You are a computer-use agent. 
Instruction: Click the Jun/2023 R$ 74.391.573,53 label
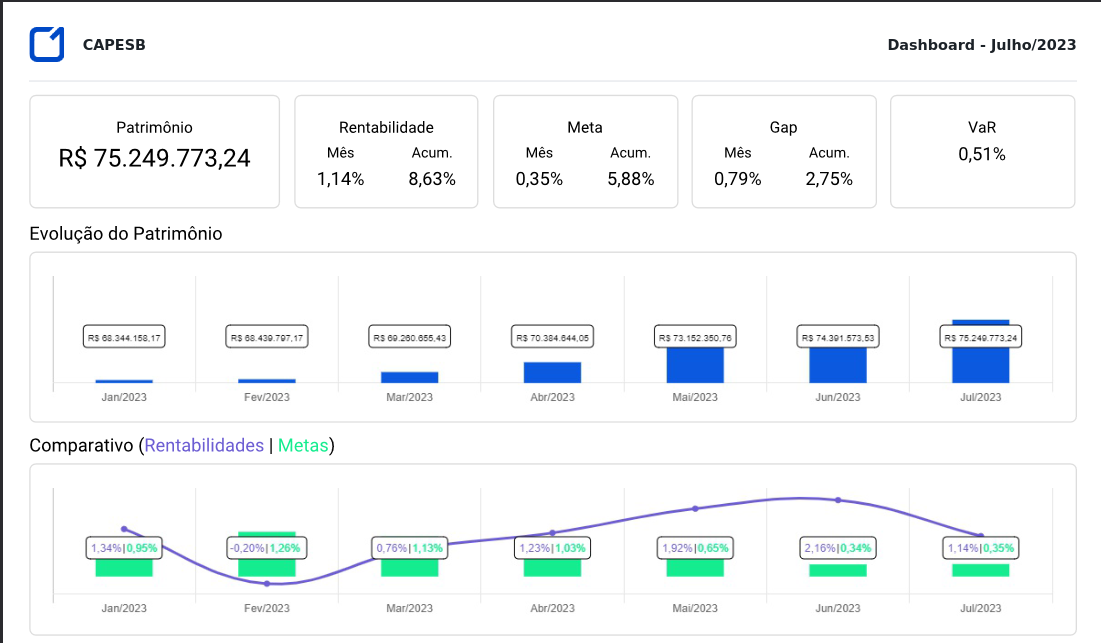(x=838, y=338)
